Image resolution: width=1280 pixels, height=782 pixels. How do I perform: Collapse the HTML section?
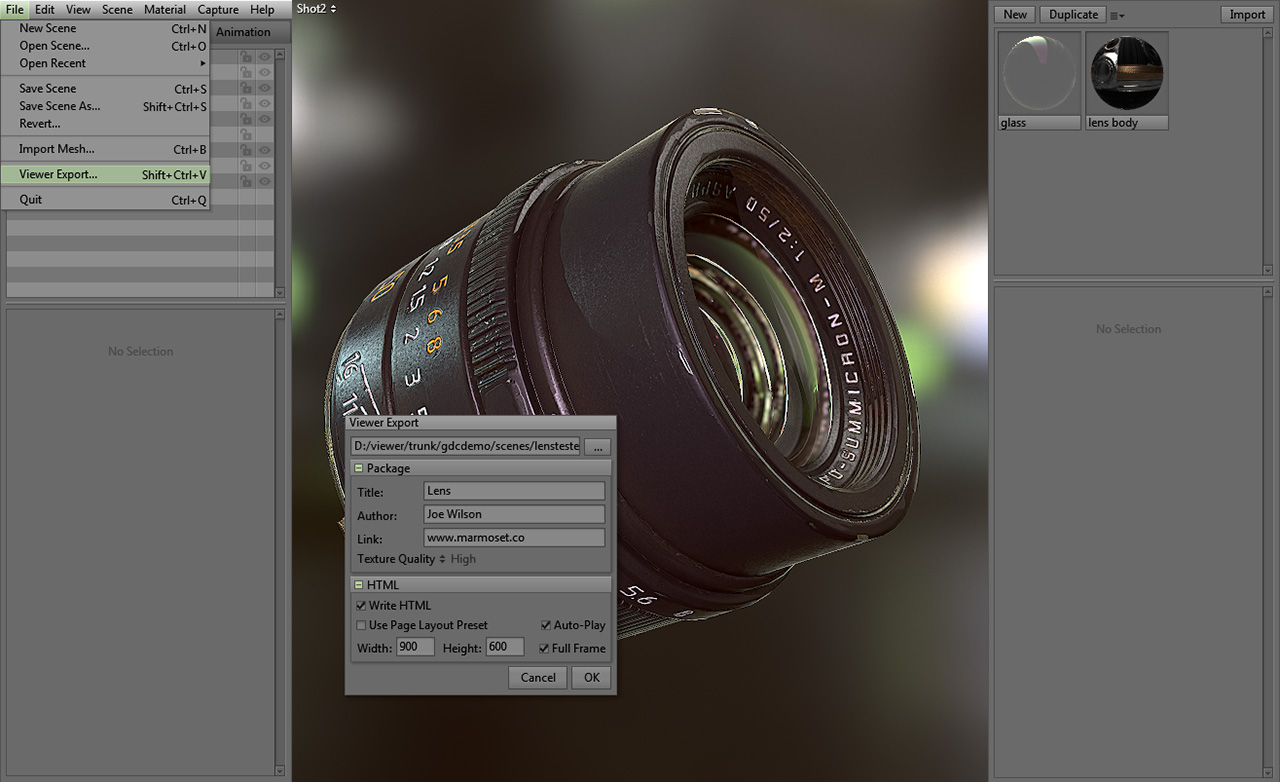[x=359, y=584]
